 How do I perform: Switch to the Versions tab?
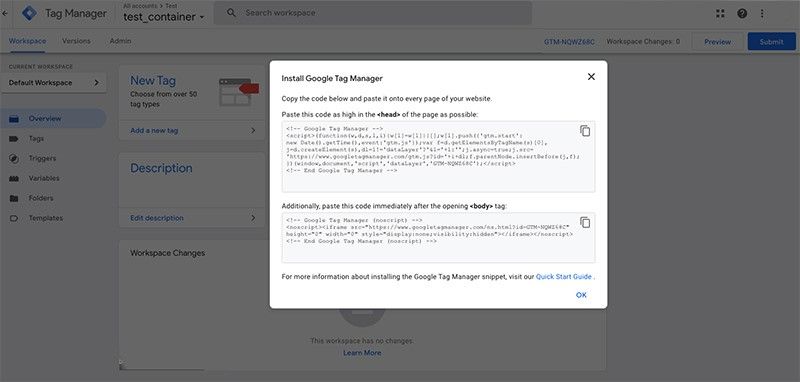[x=76, y=41]
